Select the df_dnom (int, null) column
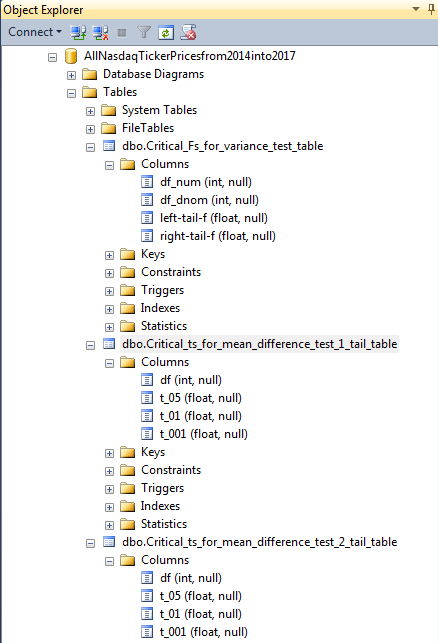 click(x=209, y=200)
